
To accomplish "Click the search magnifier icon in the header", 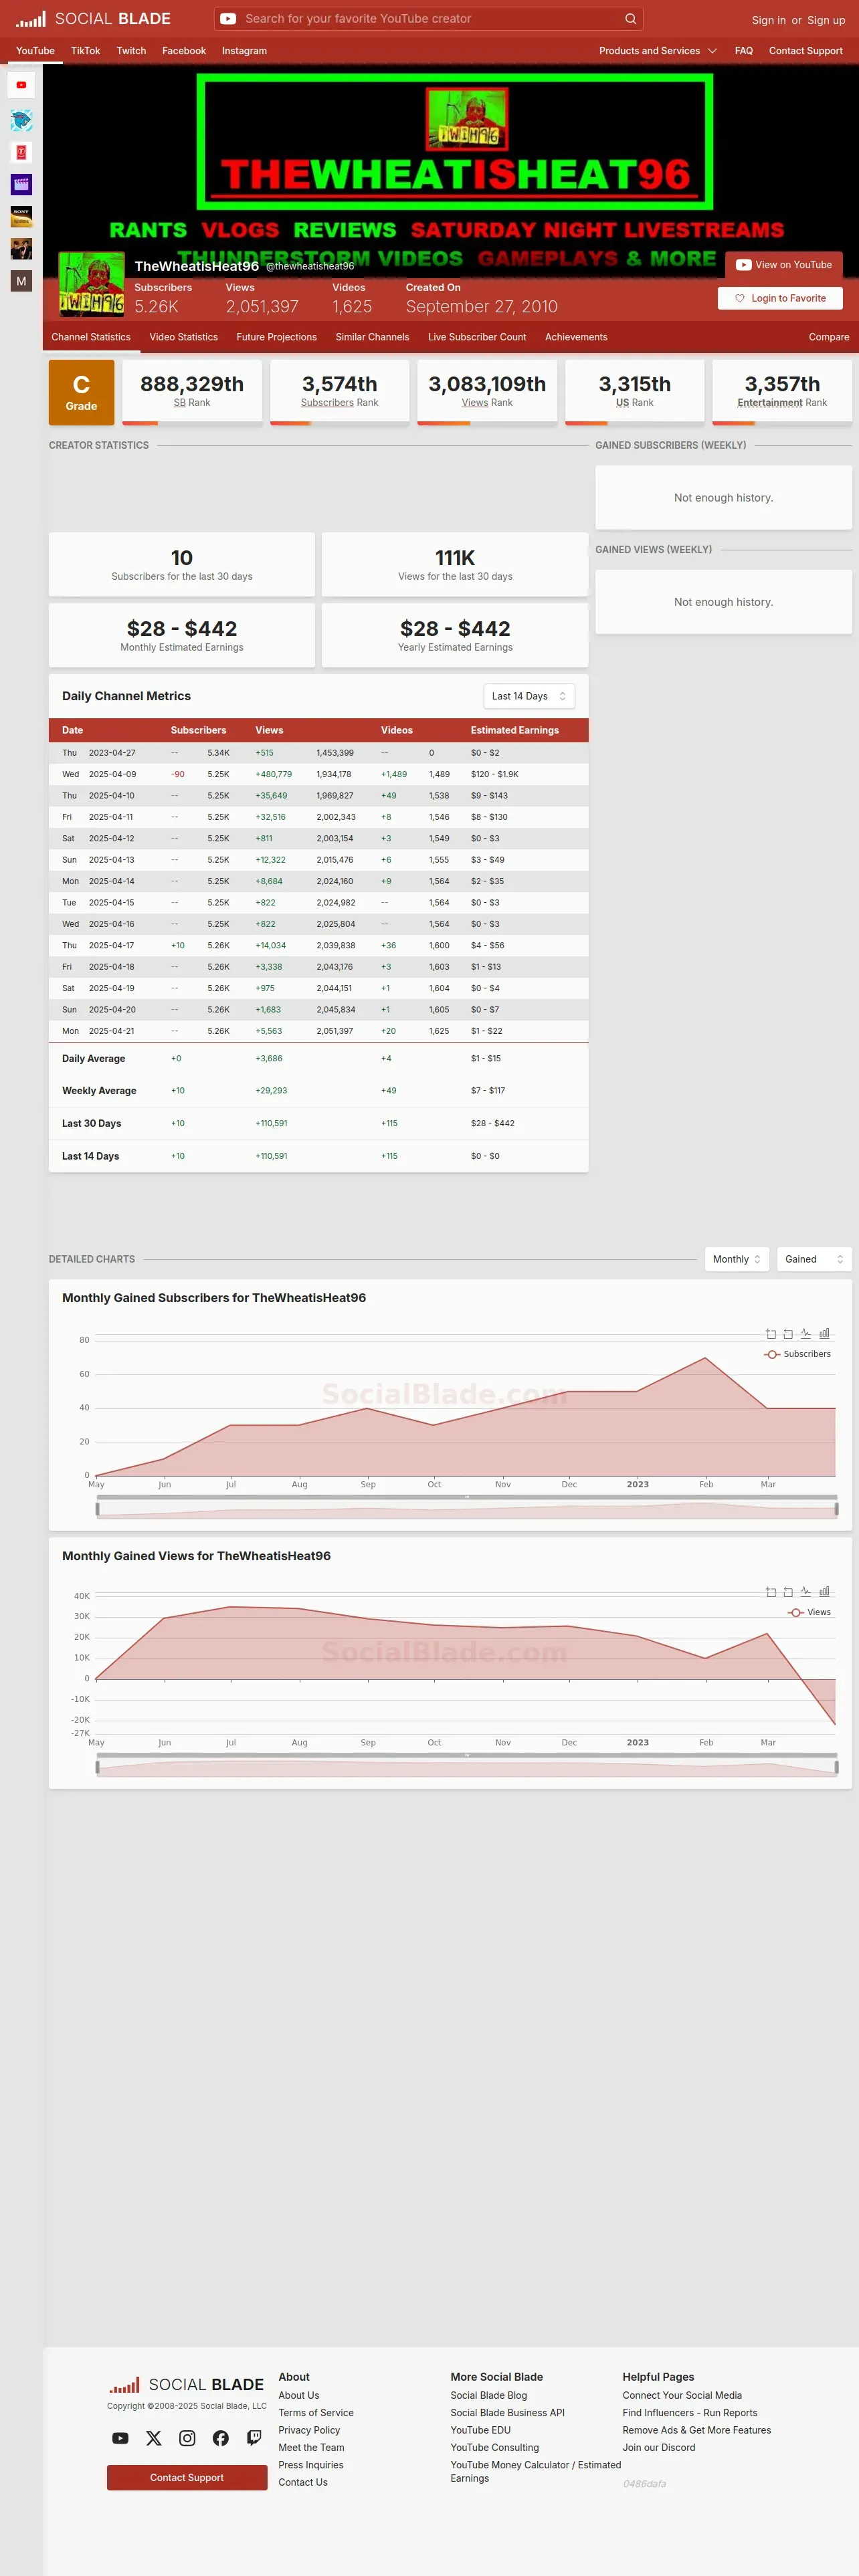I will [x=630, y=18].
